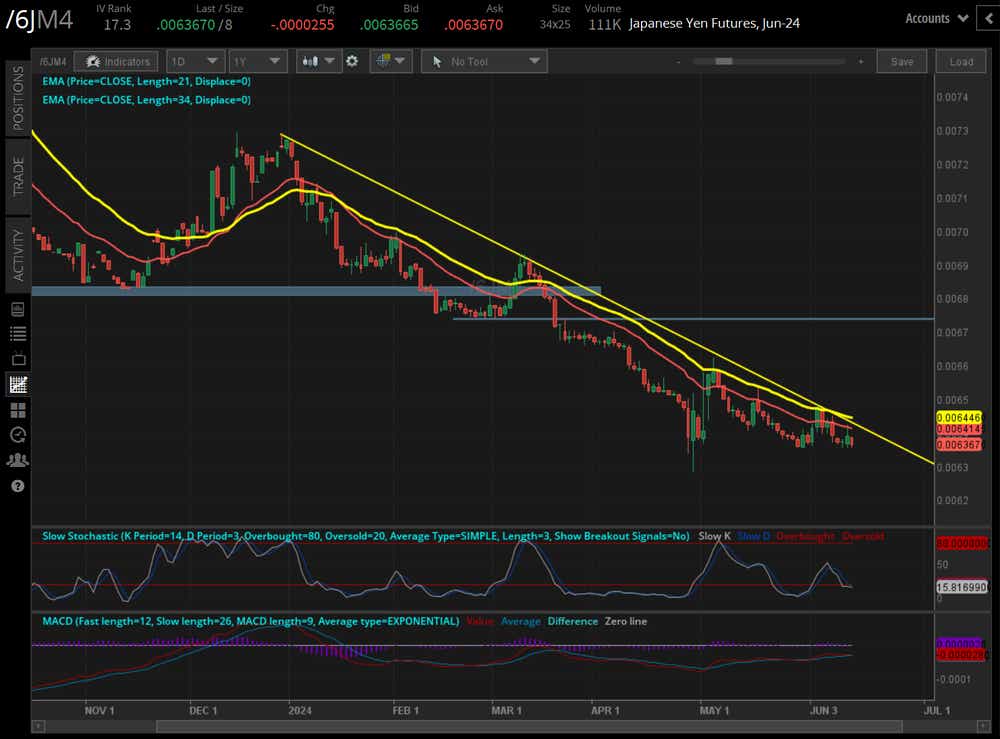Open the candlestick chart style selector
Viewport: 1000px width, 739px height.
click(x=319, y=61)
